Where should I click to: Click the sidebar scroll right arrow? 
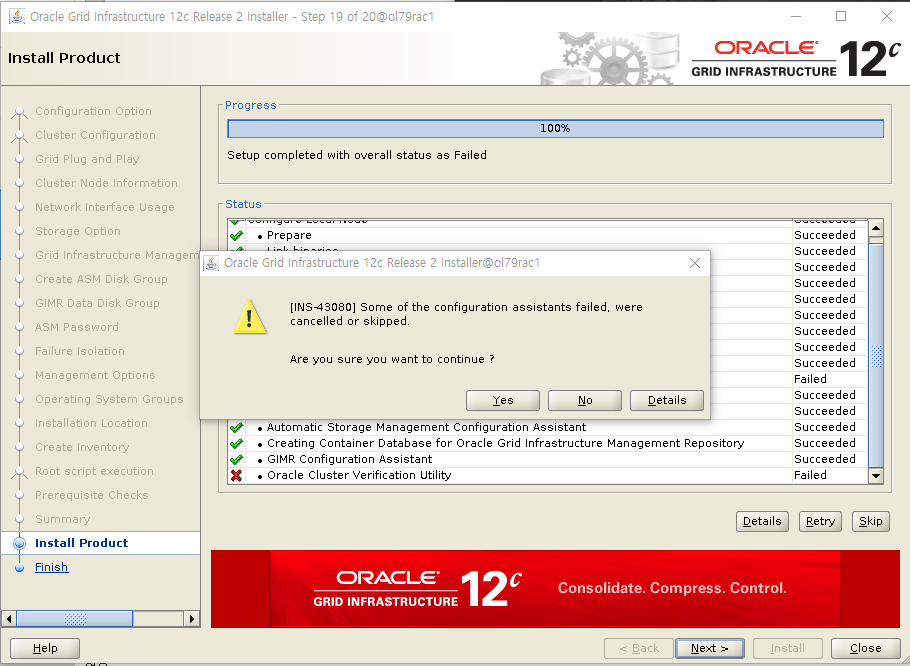tap(192, 619)
